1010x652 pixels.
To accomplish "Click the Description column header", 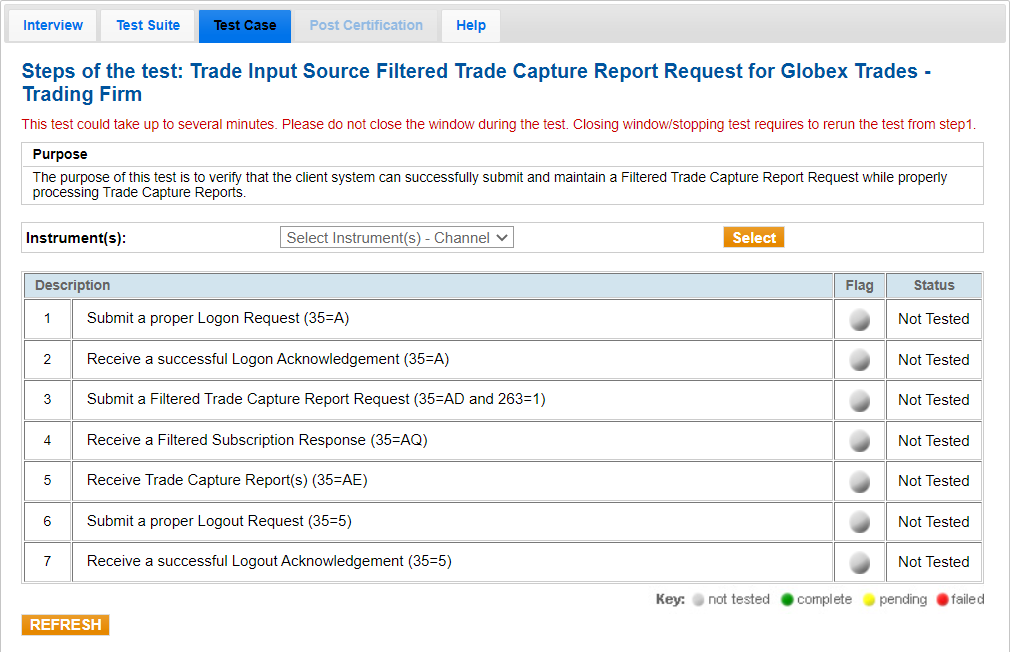I will (72, 285).
